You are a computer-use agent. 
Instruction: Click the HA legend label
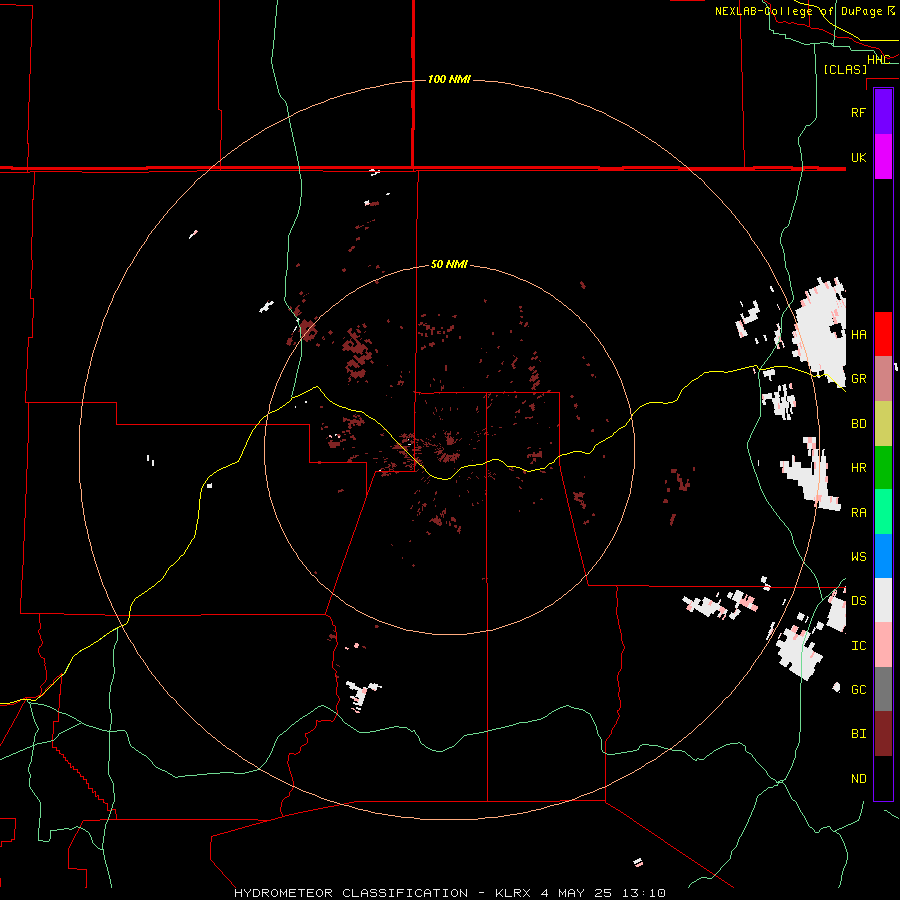(x=858, y=334)
